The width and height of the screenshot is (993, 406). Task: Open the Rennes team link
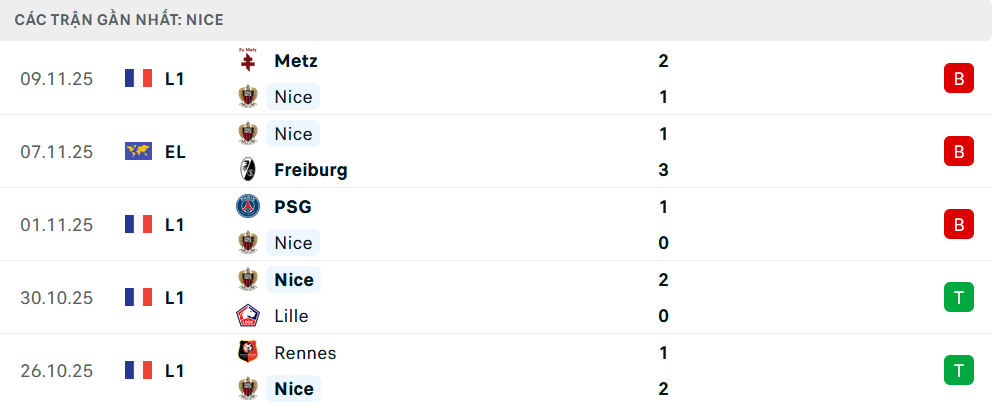coord(304,353)
